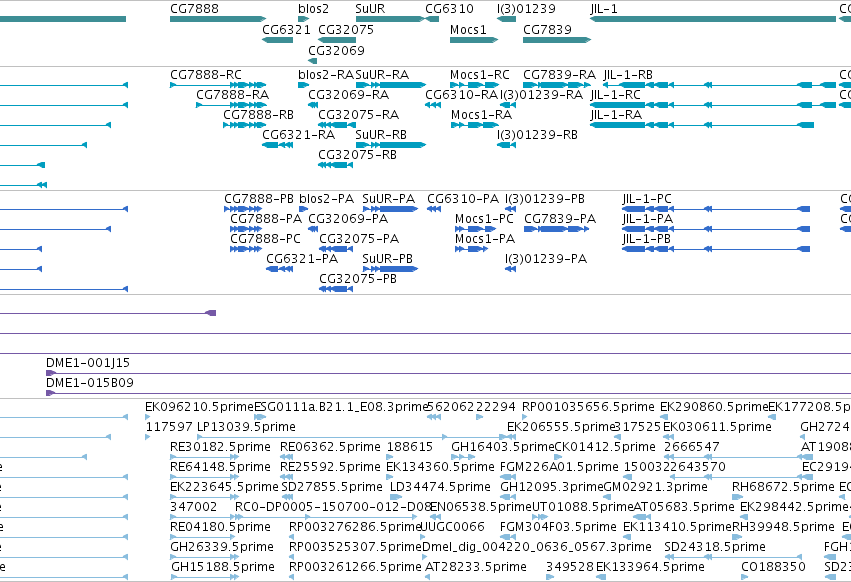Select EST AT28233.5prime
The height and width of the screenshot is (582, 851).
(x=475, y=567)
